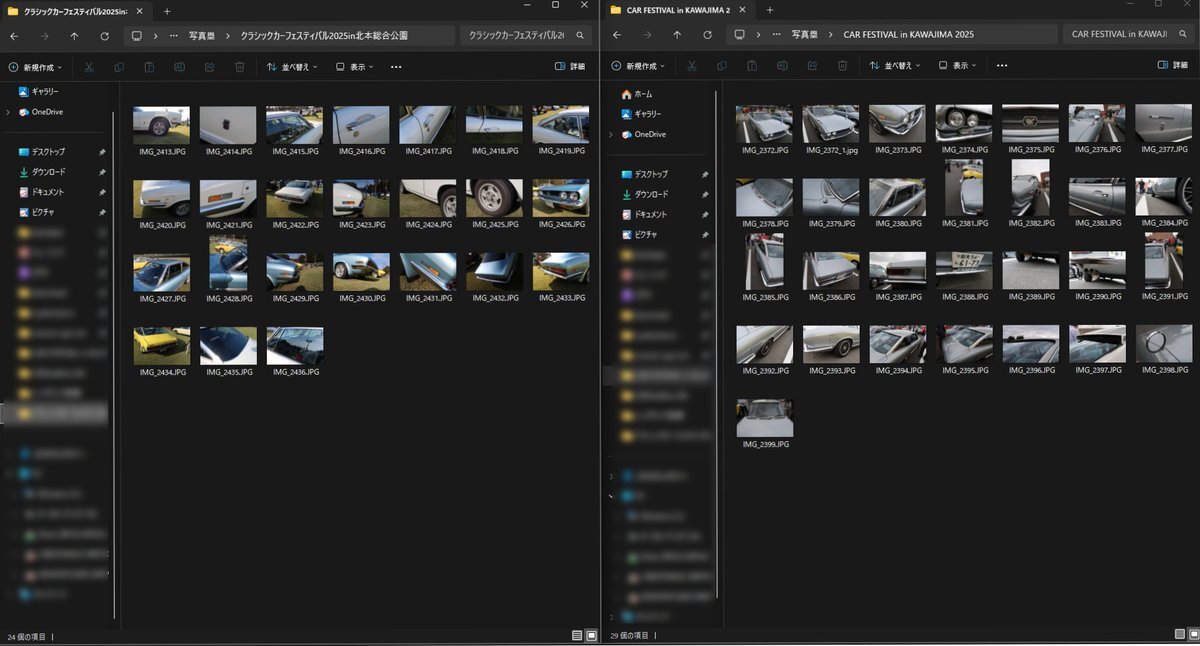This screenshot has width=1200, height=646.
Task: Click refresh in the left Explorer window
Action: tap(104, 35)
